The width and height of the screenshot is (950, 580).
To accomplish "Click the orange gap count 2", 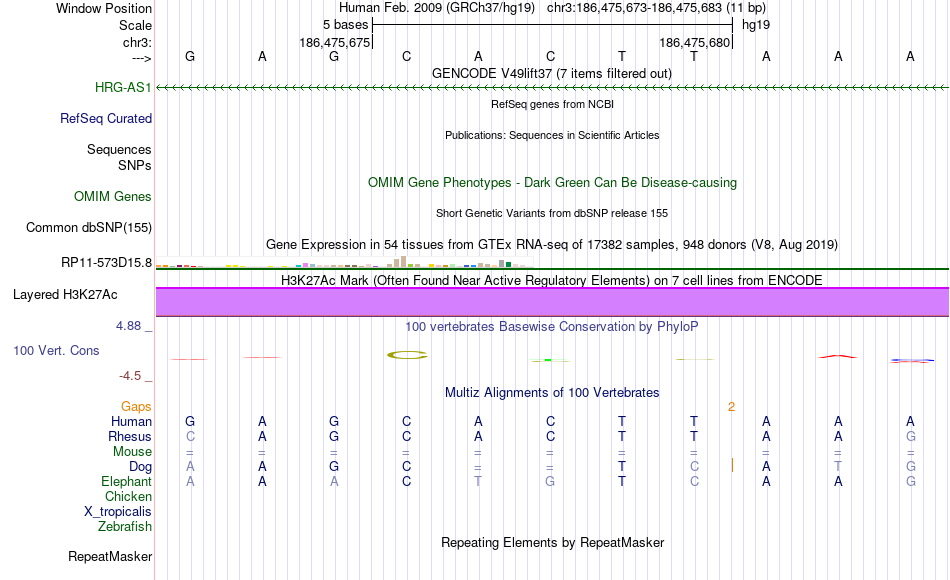I will point(731,407).
